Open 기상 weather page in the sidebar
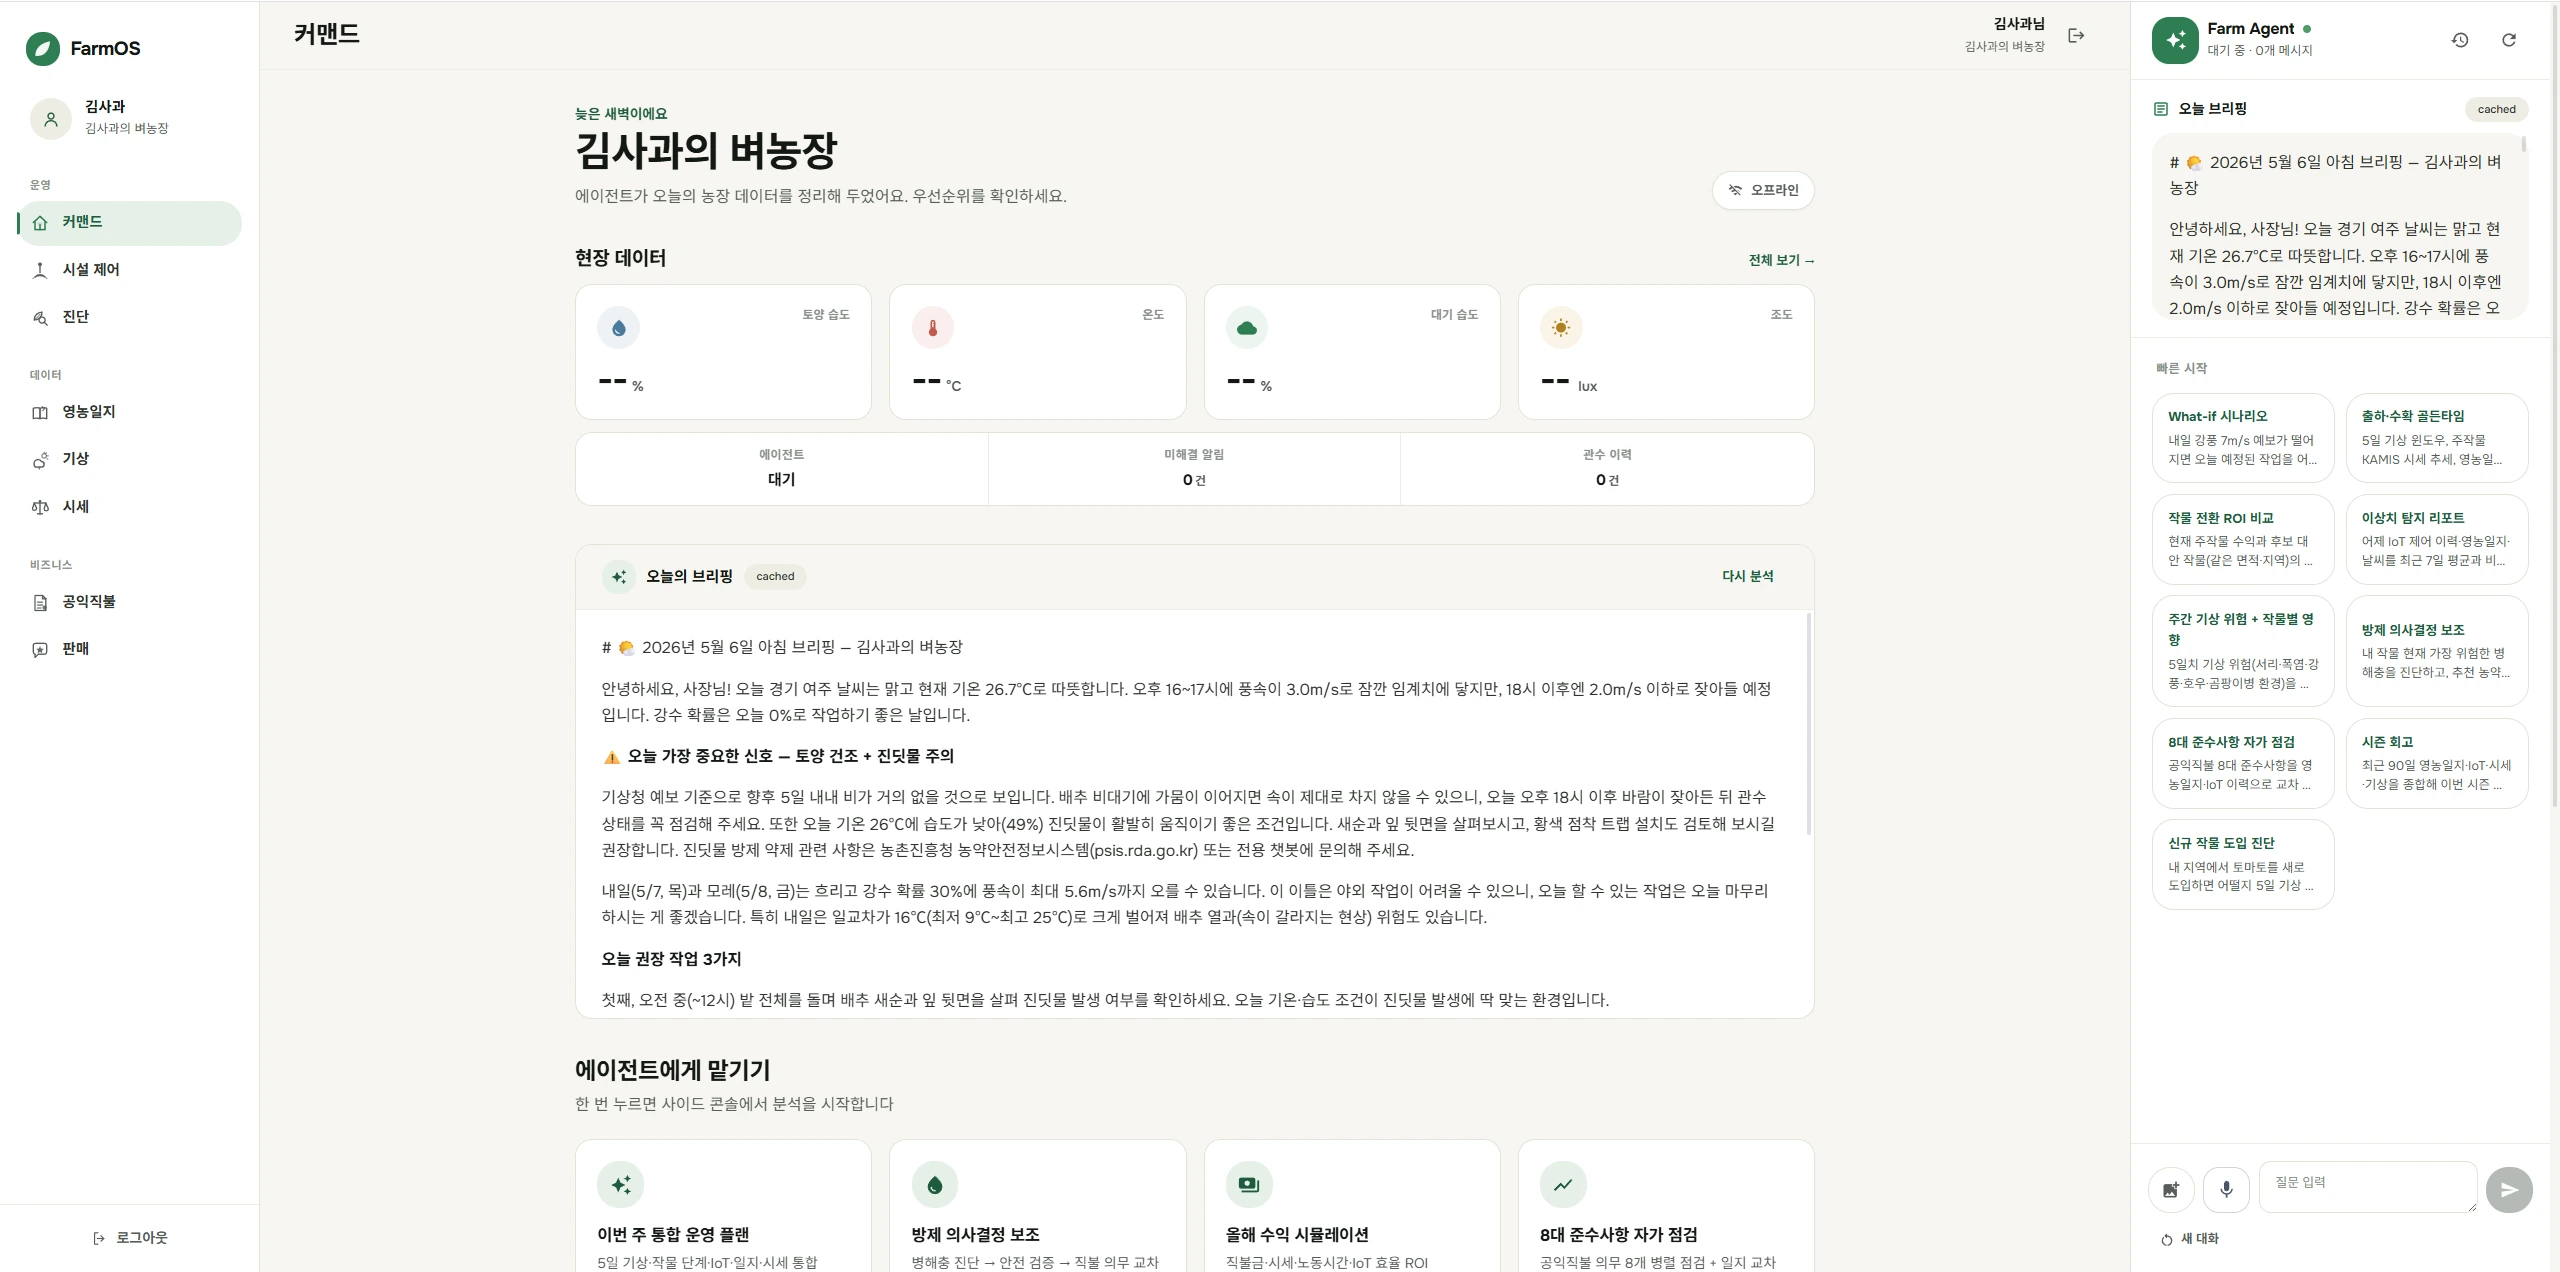The height and width of the screenshot is (1272, 2560). [130, 459]
